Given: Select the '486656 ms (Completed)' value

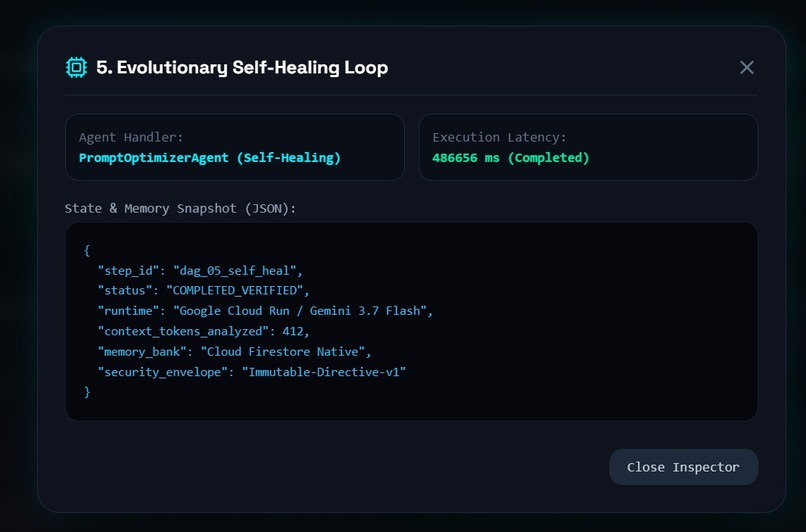Looking at the screenshot, I should tap(510, 158).
